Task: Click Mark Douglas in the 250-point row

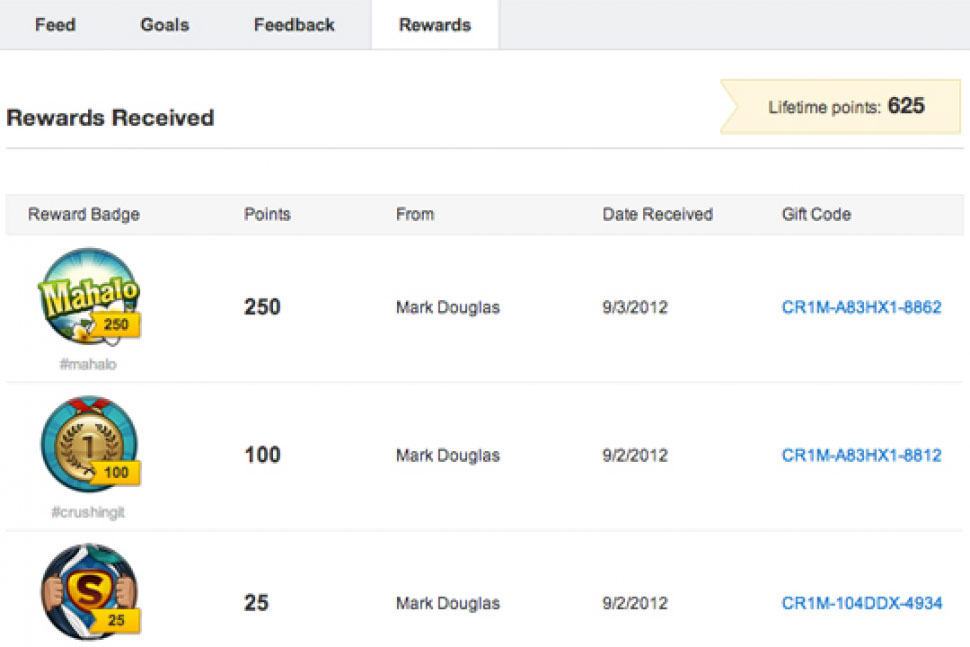Action: (x=448, y=307)
